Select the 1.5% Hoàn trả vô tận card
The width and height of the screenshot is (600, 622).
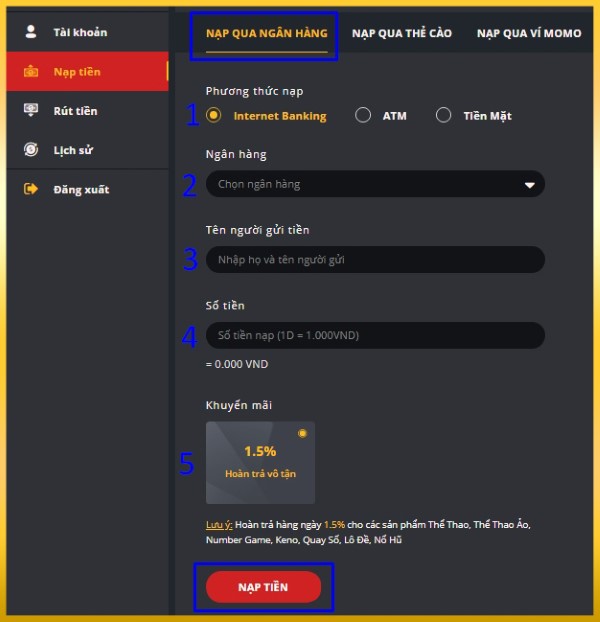pos(260,463)
